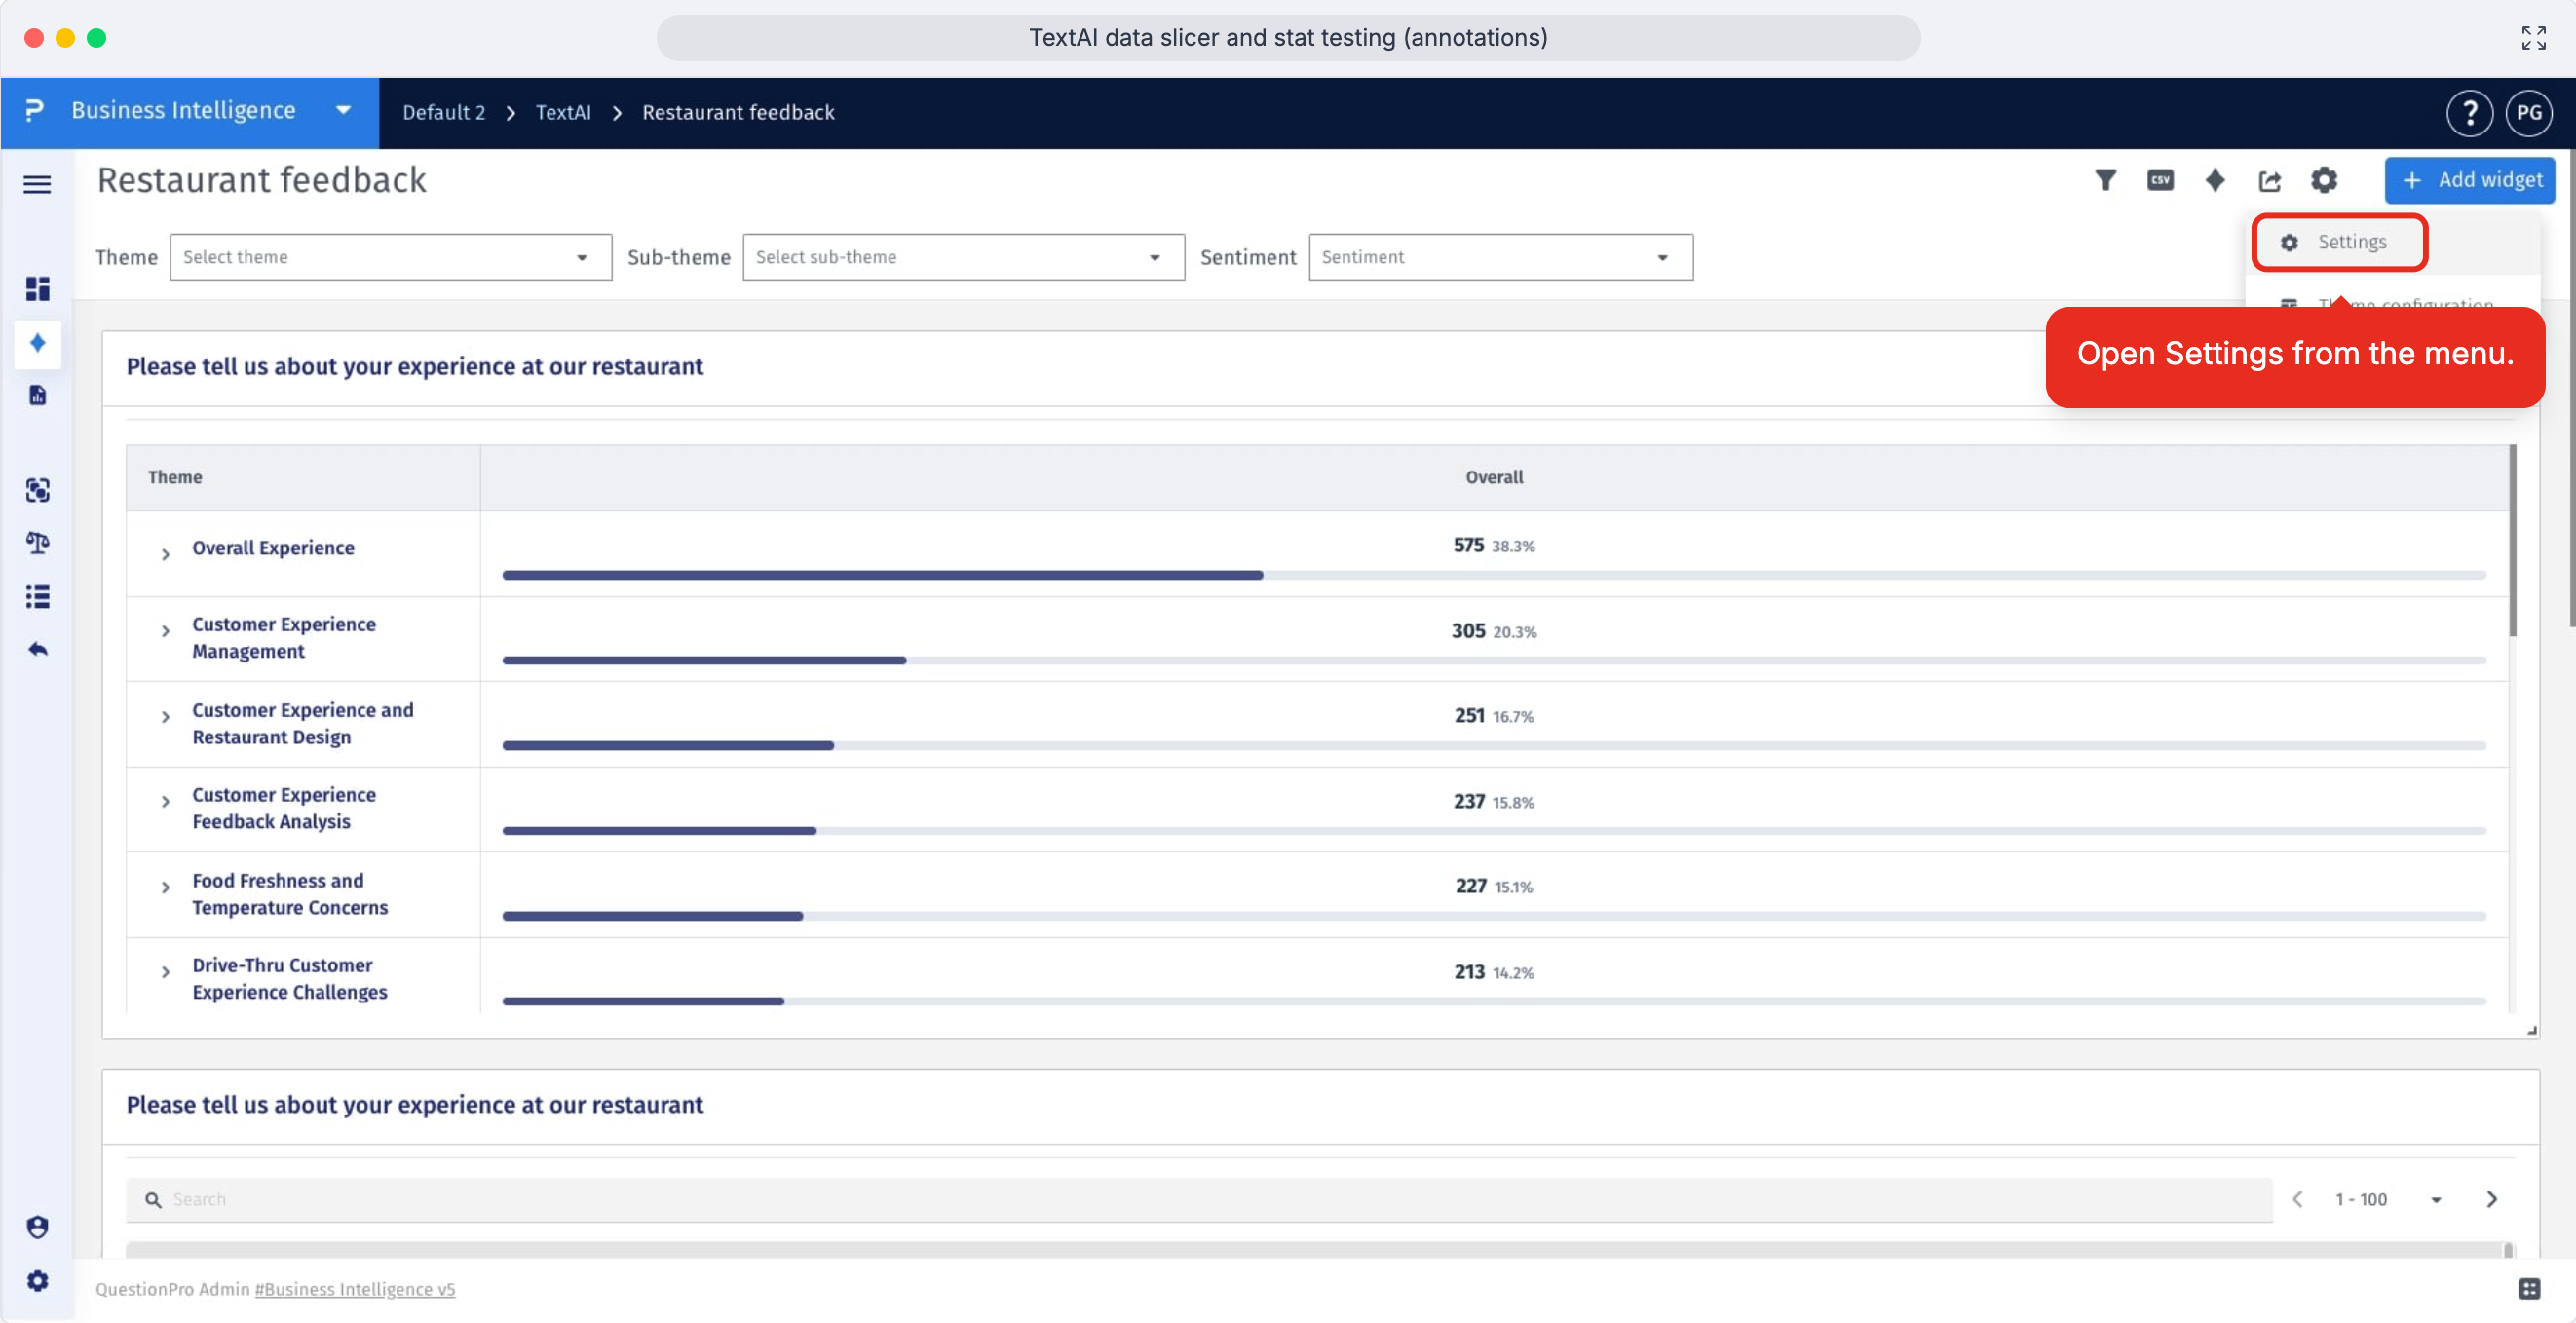Click the gear icon beside Add widget

(2324, 180)
